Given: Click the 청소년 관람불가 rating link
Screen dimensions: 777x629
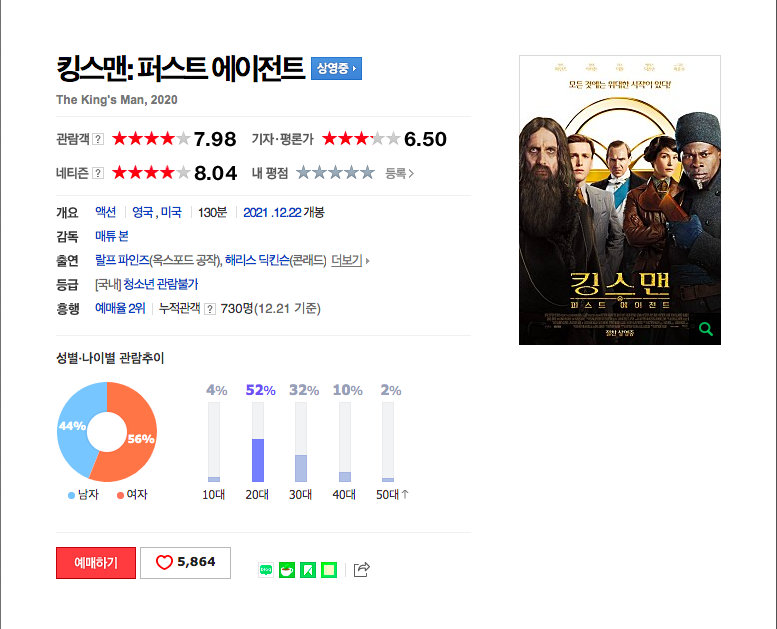Looking at the screenshot, I should point(161,284).
